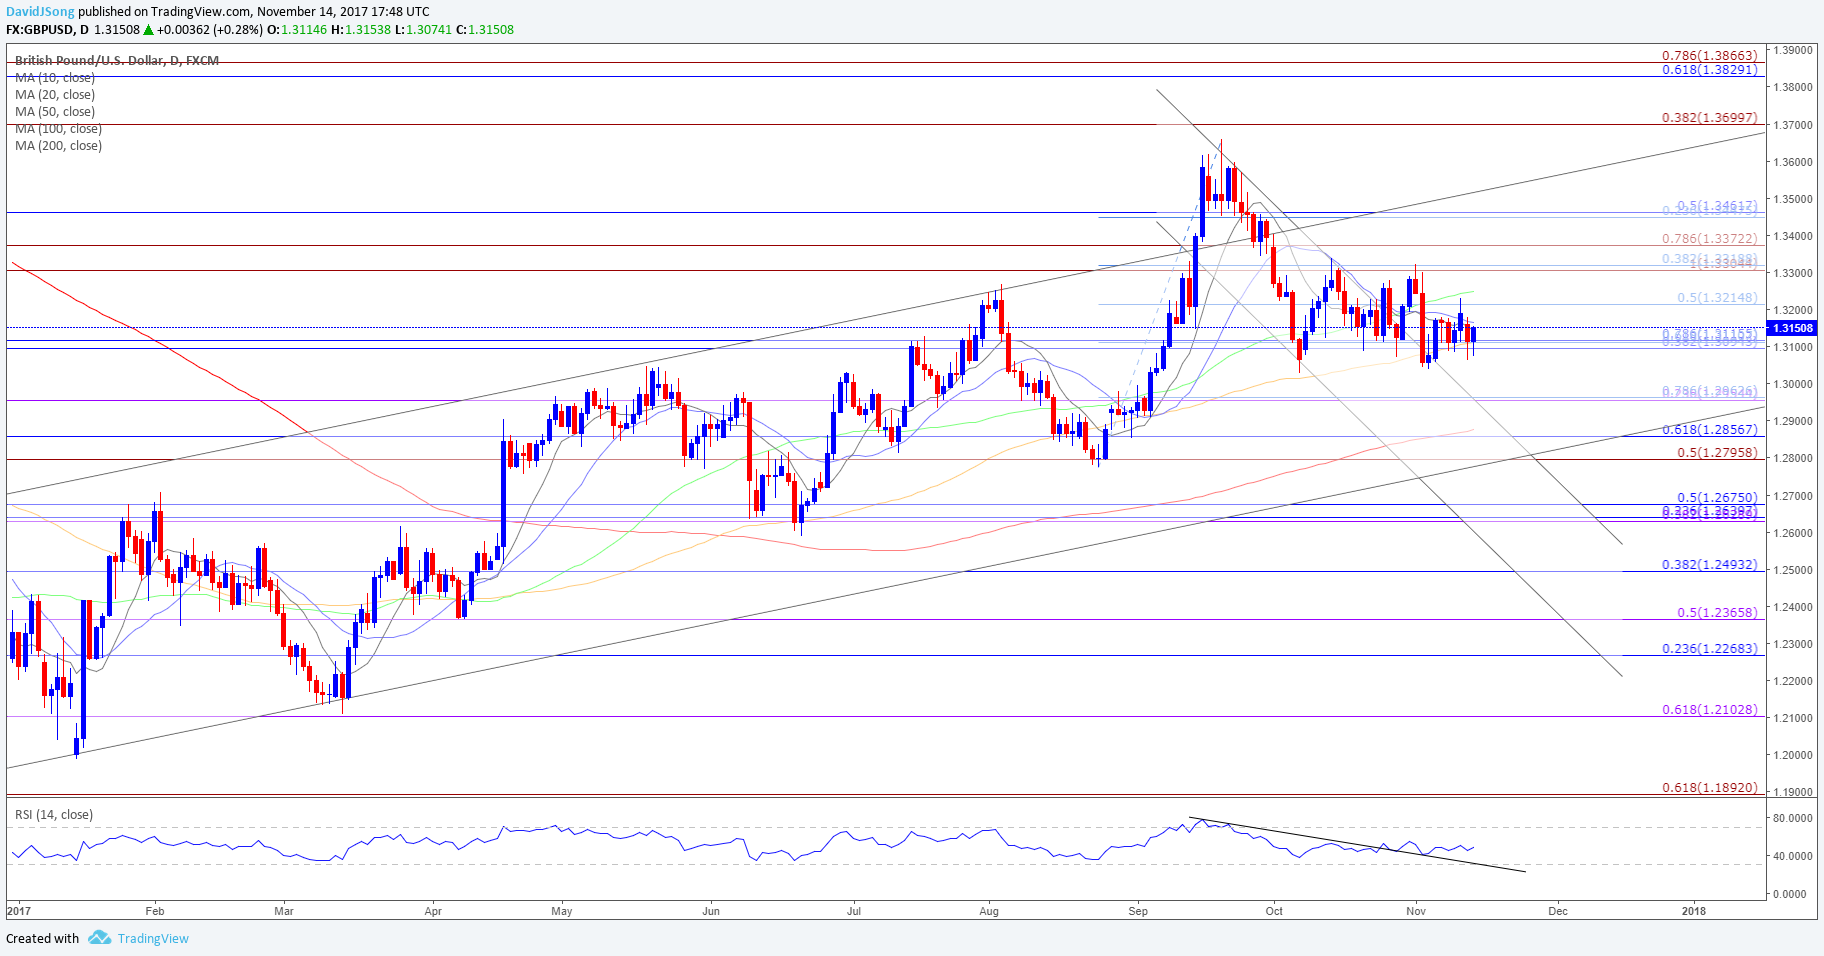Open the TradingView link at bottom

[x=153, y=938]
